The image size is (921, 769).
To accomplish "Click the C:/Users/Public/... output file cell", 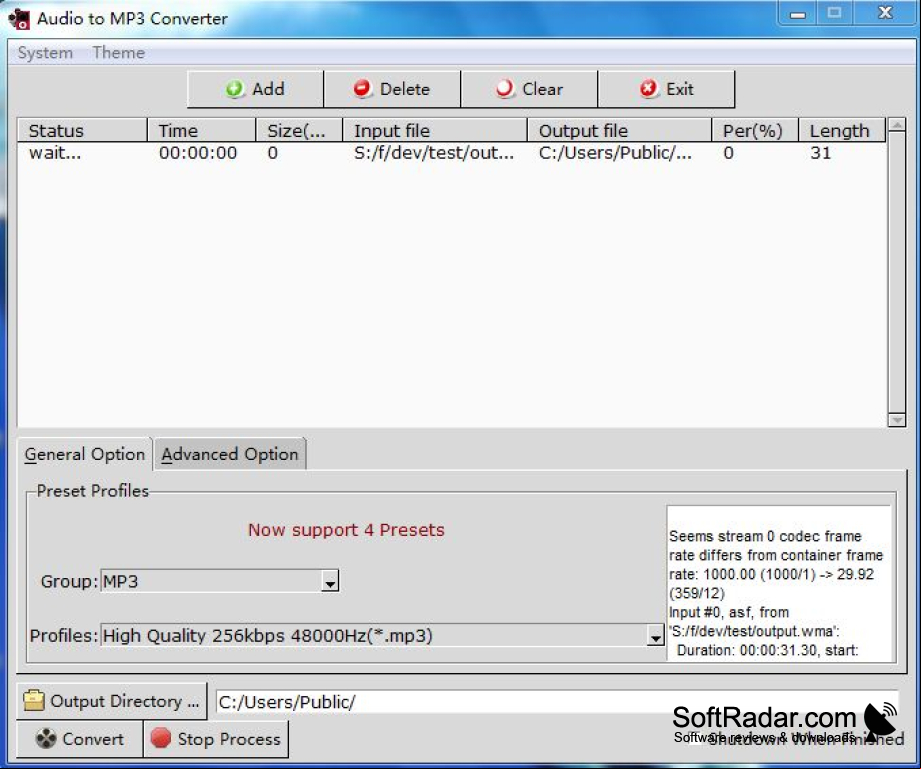I will point(615,153).
